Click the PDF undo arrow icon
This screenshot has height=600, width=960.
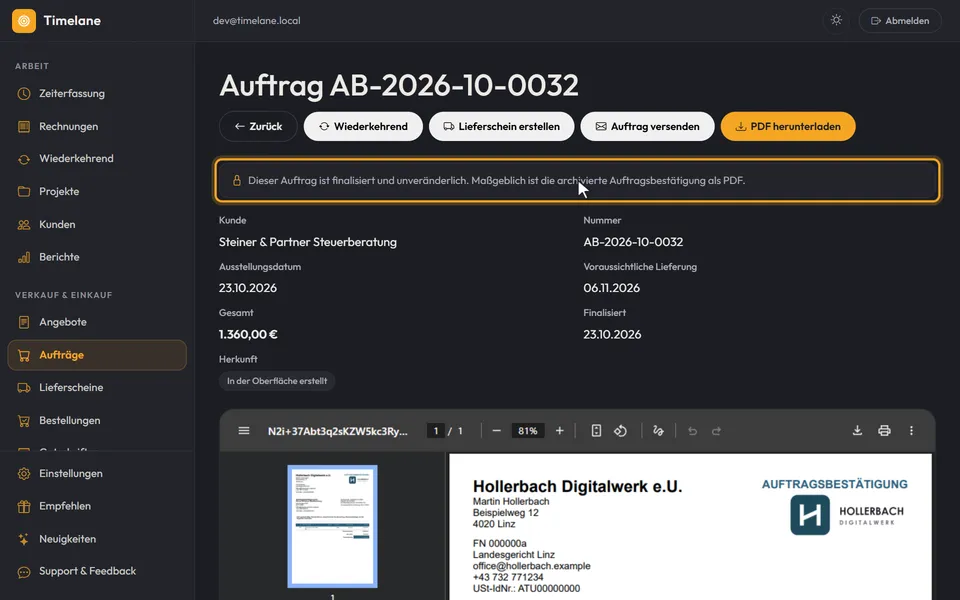click(x=692, y=431)
